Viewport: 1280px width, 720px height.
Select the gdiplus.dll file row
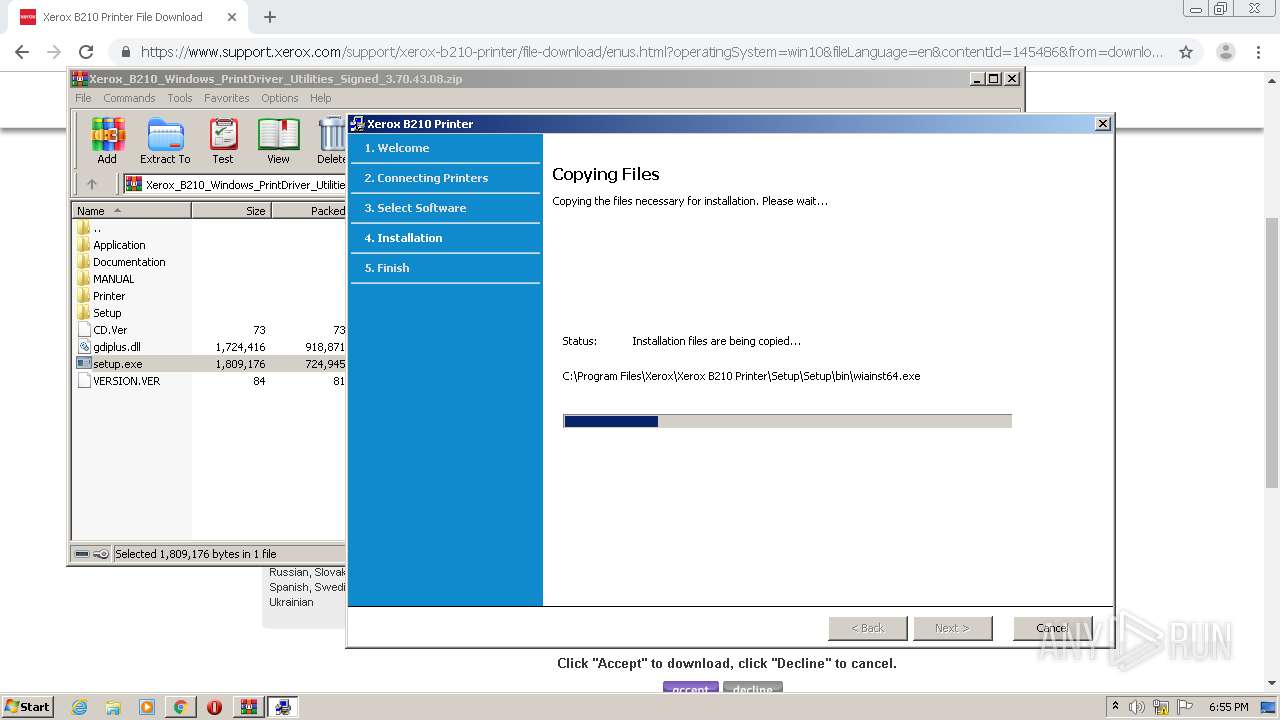210,347
